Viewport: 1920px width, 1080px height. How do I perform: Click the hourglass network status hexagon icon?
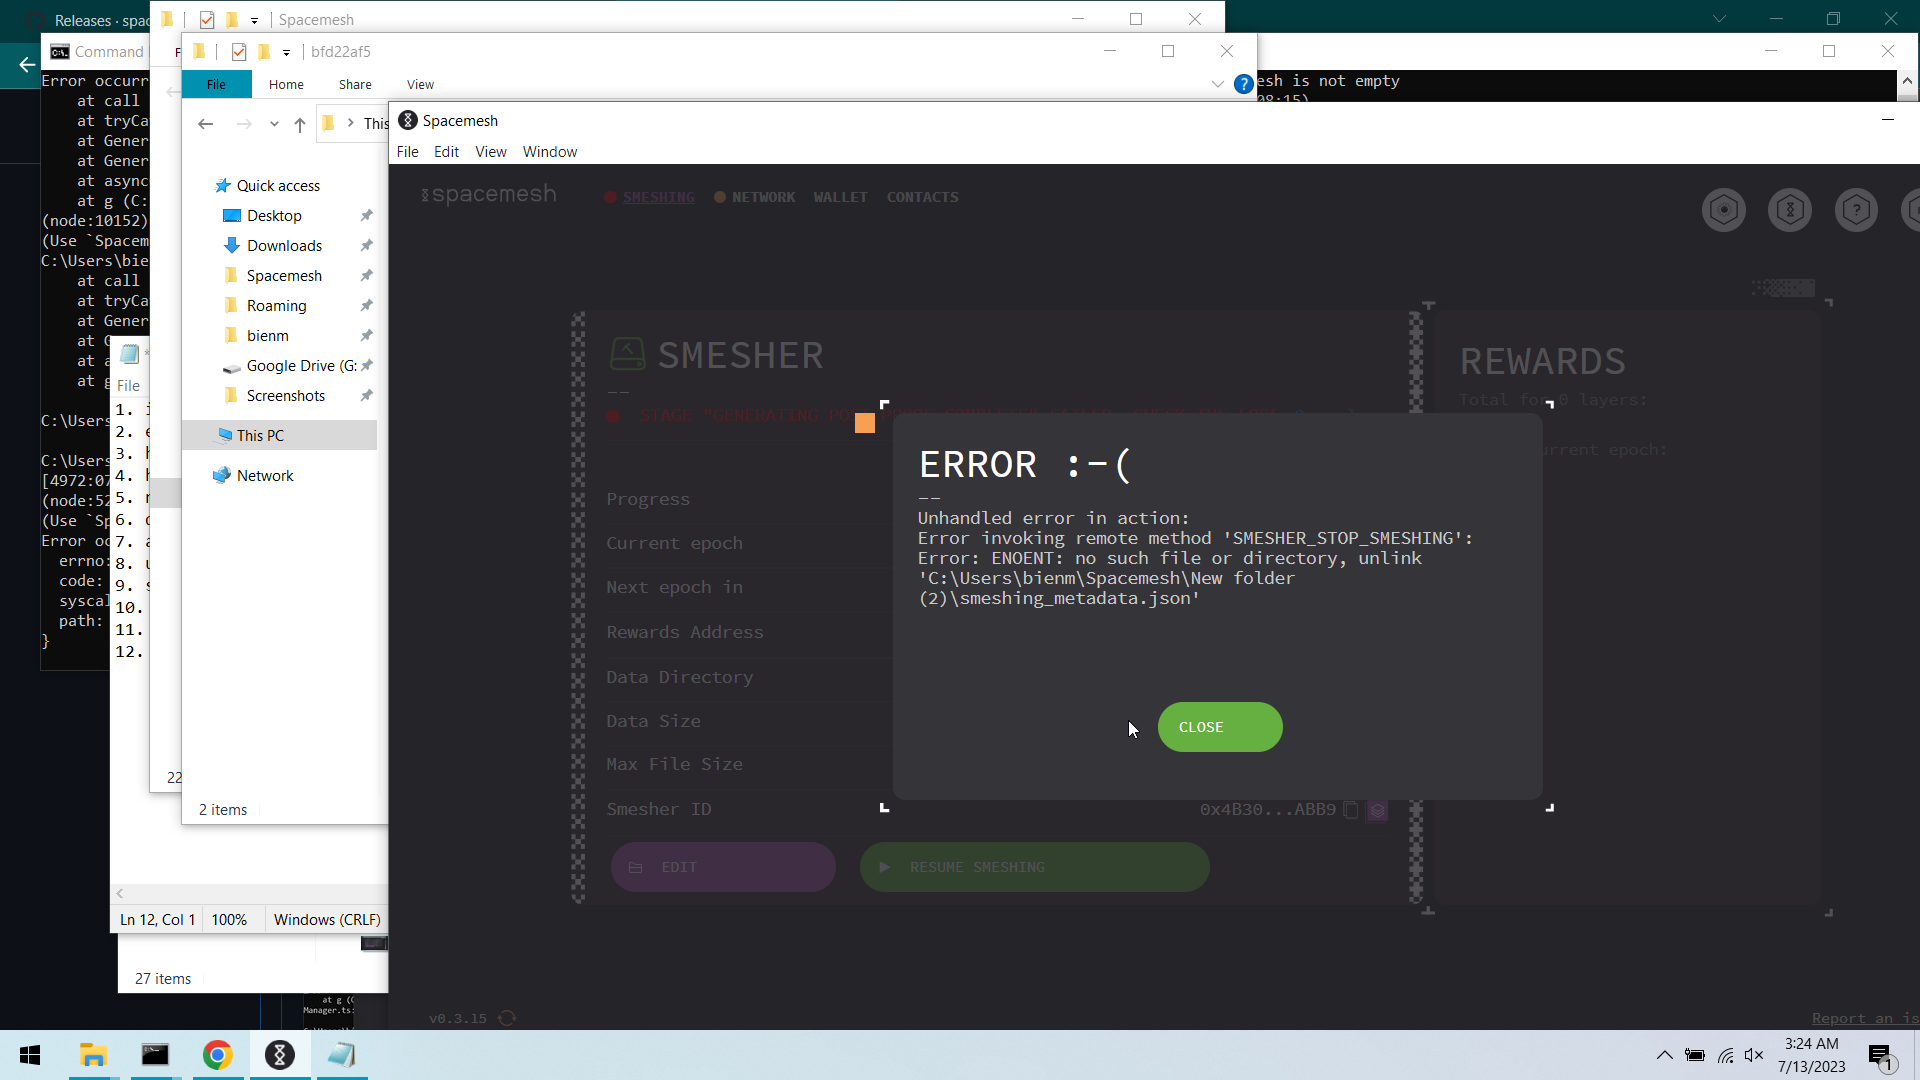[1790, 210]
